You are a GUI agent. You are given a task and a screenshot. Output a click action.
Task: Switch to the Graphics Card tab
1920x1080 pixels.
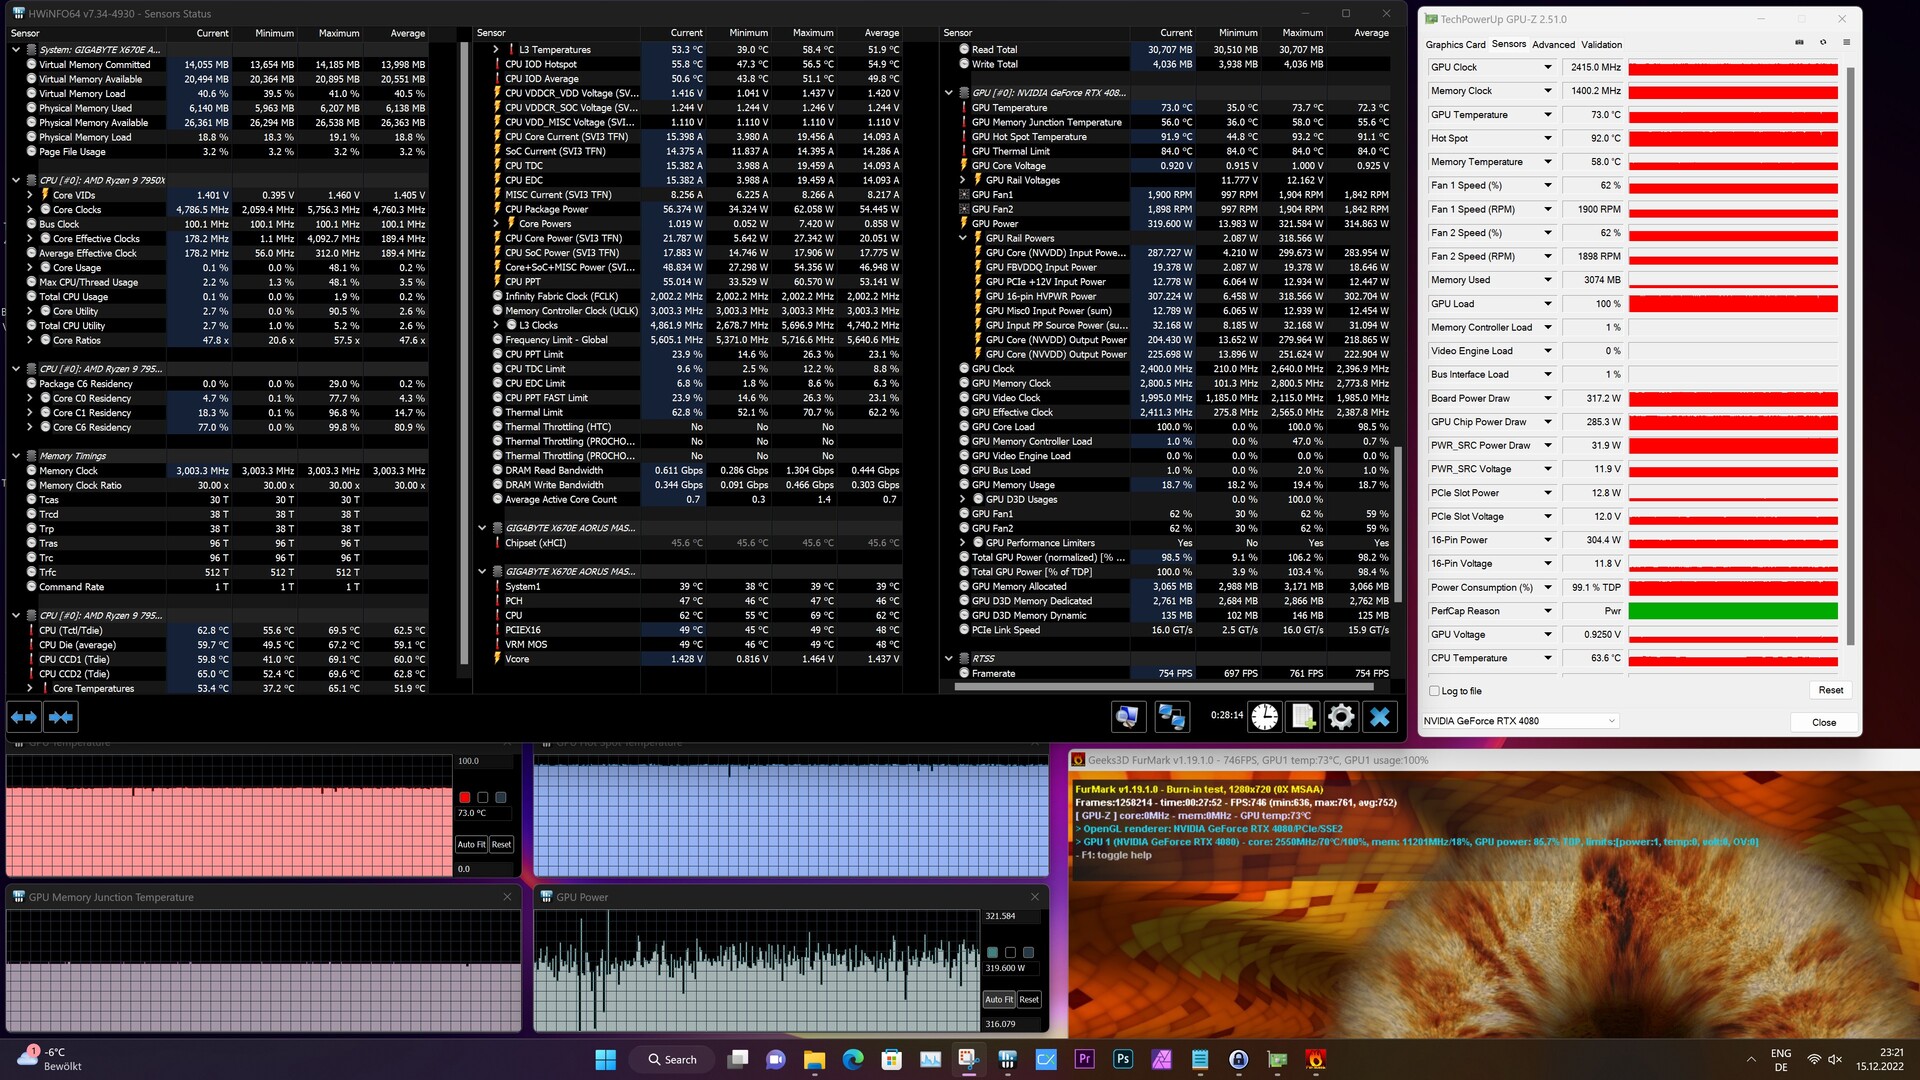click(x=1455, y=45)
